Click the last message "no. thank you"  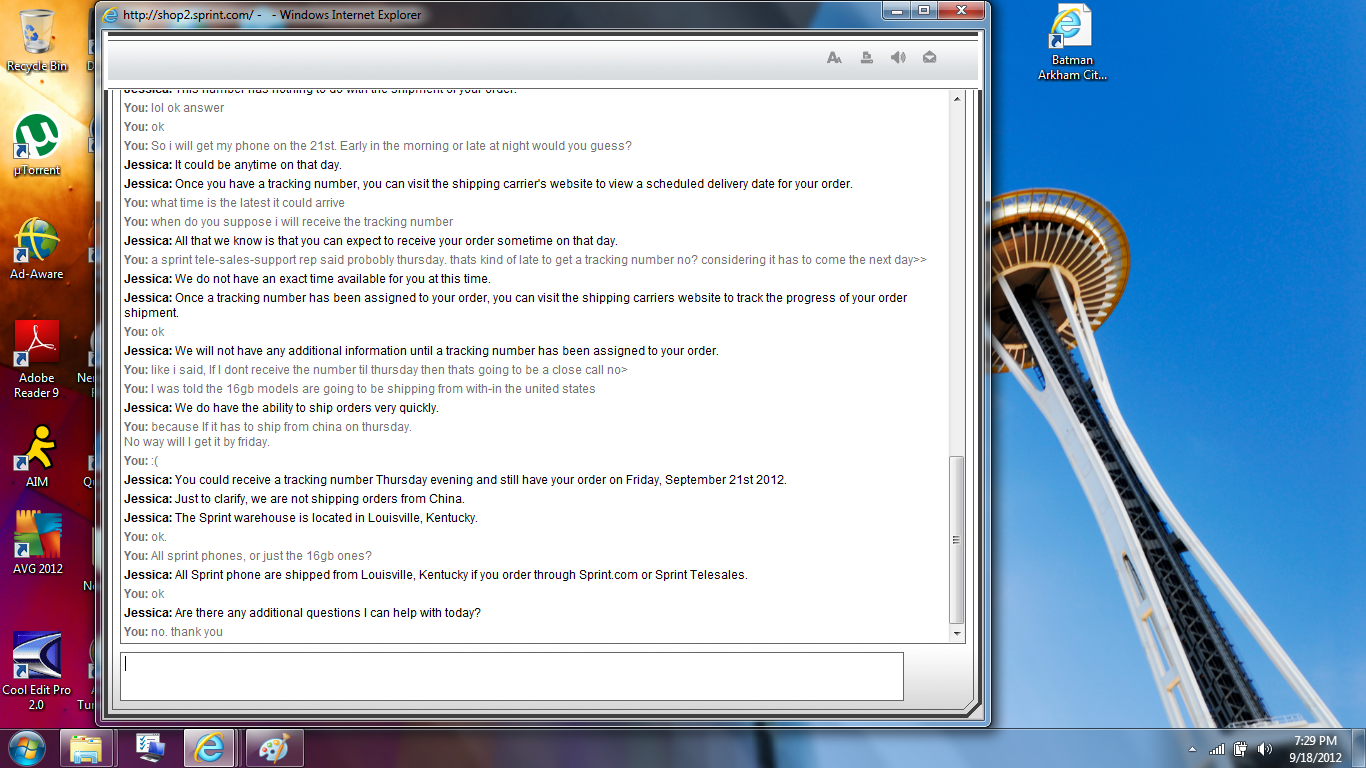tap(187, 632)
